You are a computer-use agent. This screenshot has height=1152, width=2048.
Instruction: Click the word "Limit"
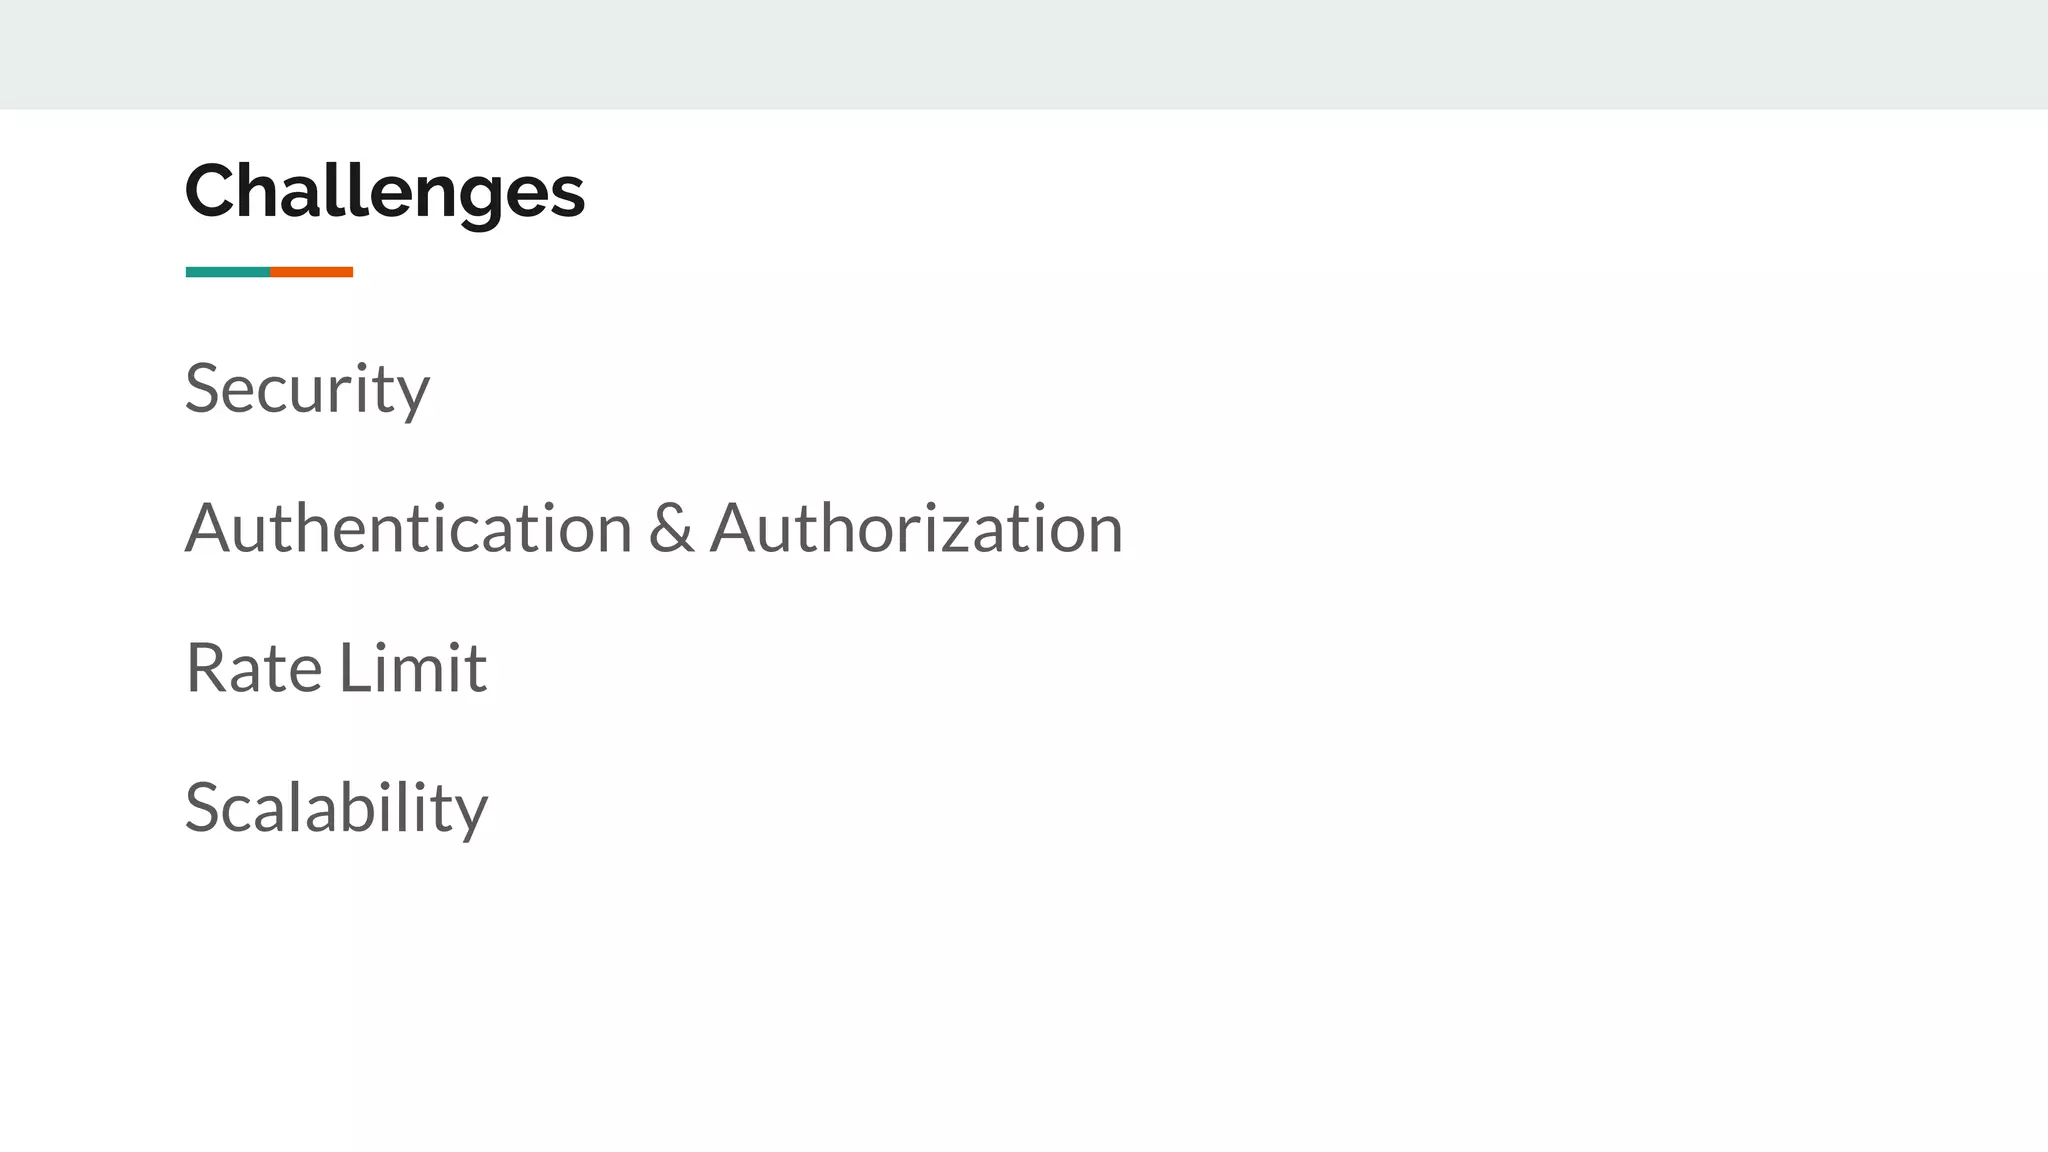pos(413,668)
